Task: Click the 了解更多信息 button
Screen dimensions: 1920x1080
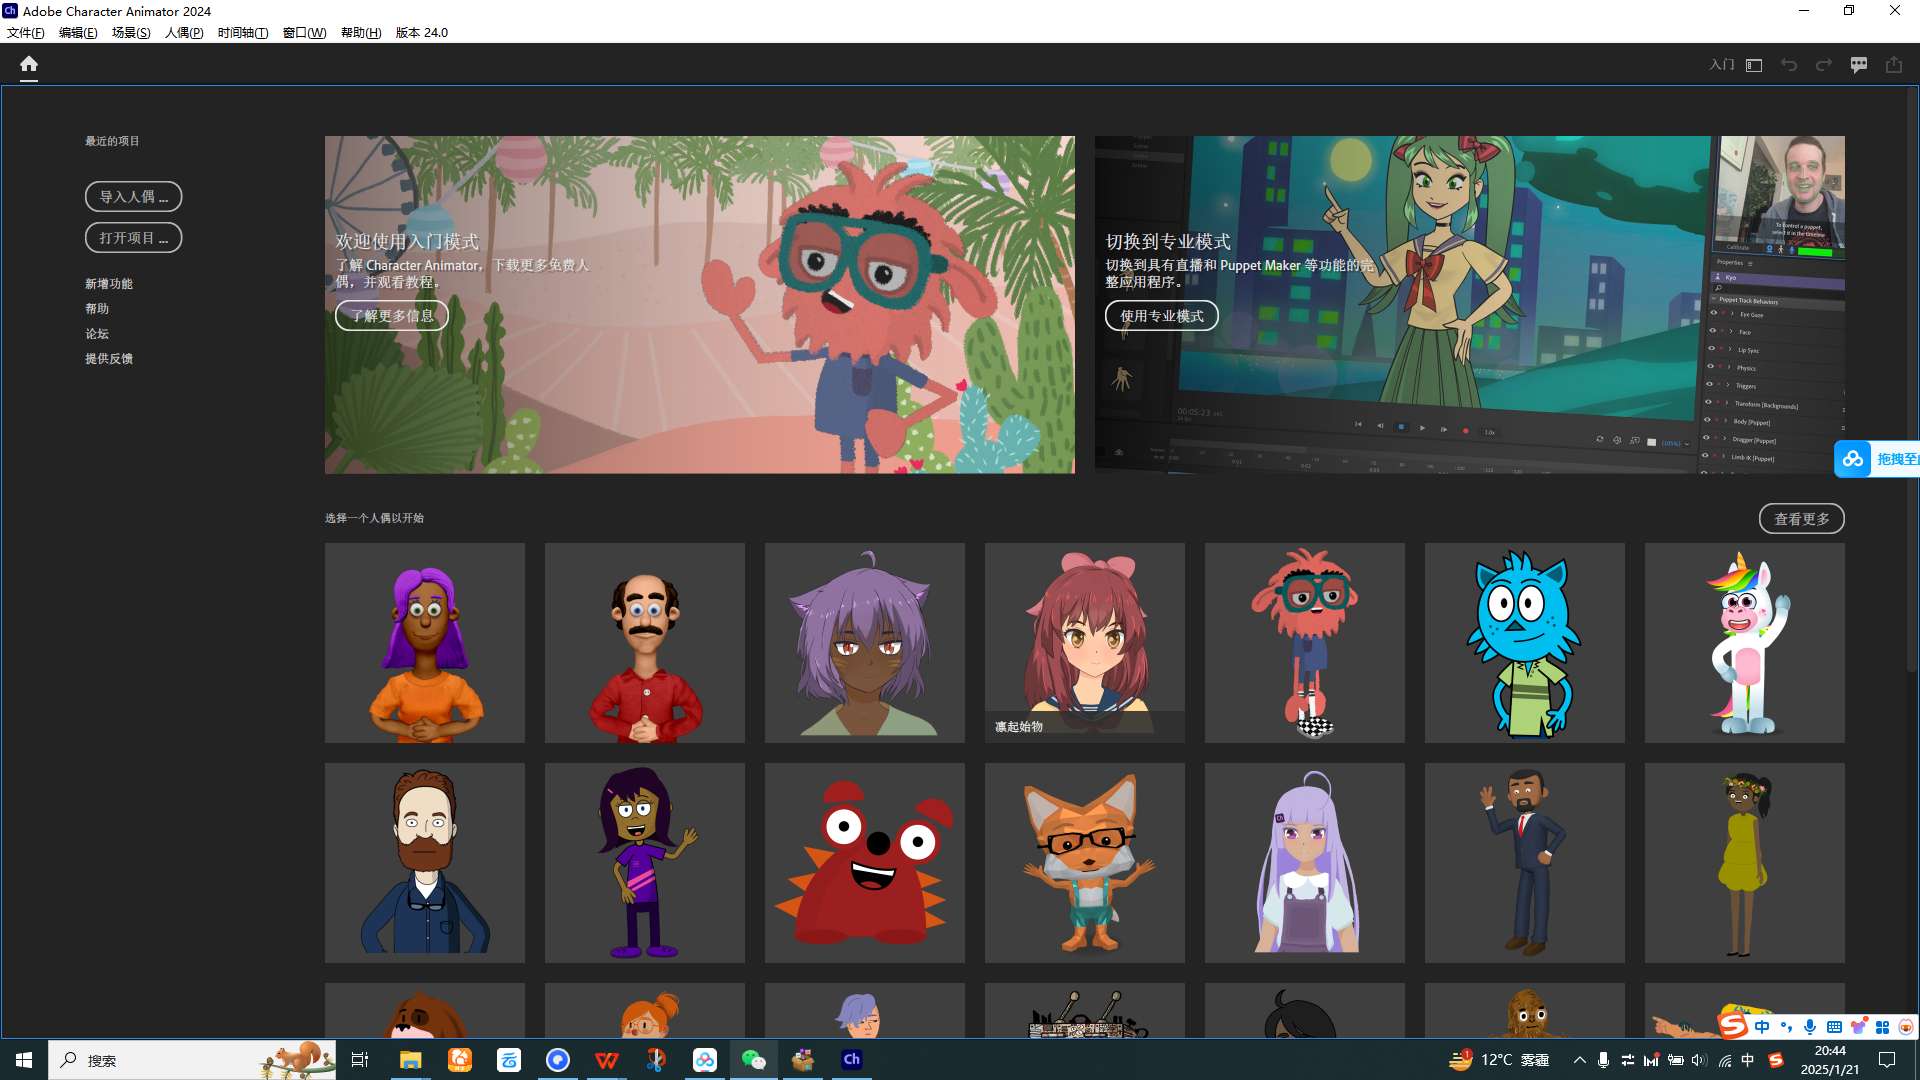Action: [x=392, y=315]
